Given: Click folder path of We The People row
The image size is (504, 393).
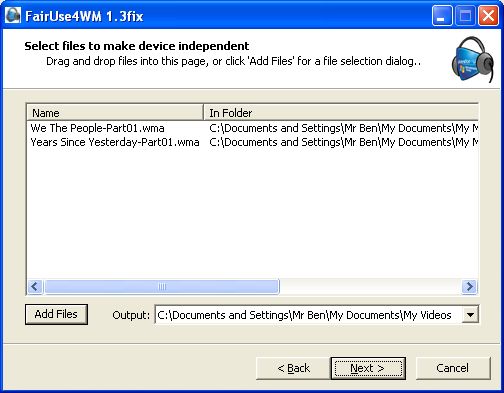Looking at the screenshot, I should pos(344,128).
